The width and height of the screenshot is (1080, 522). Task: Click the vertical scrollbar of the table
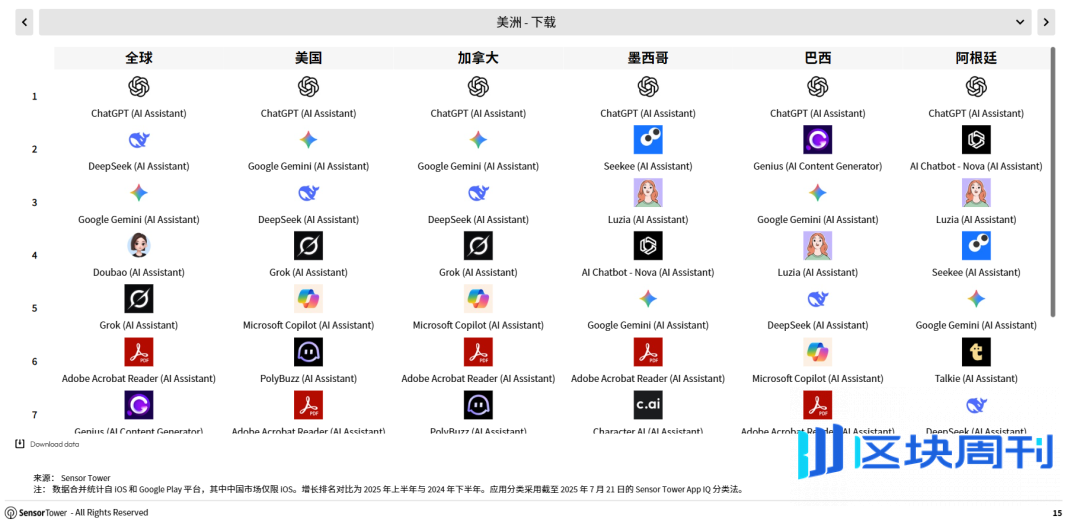(1052, 182)
